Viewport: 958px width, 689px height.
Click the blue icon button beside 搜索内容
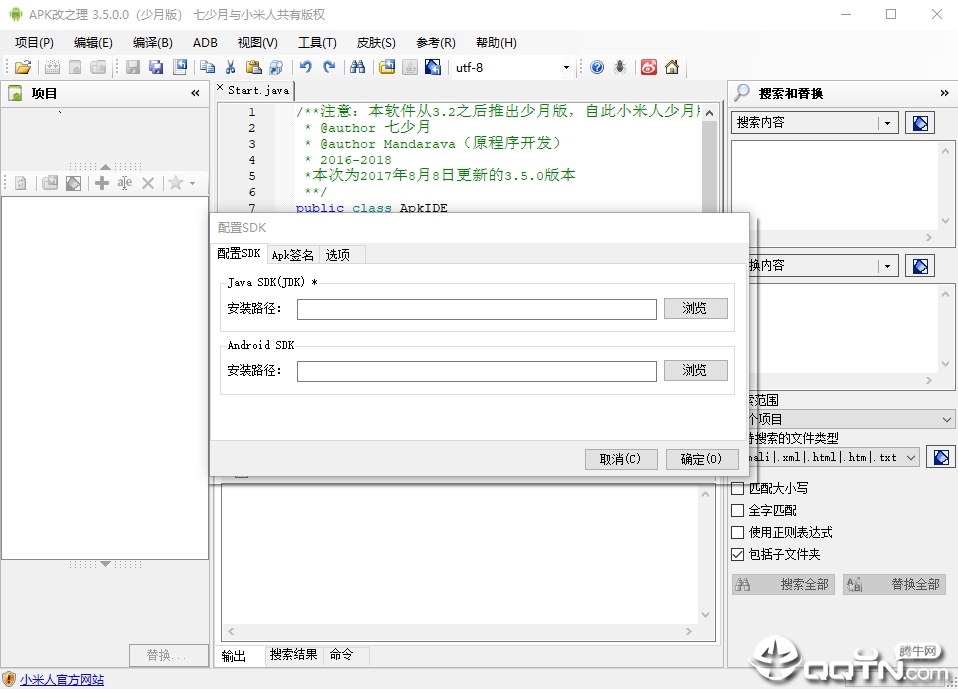coord(920,123)
